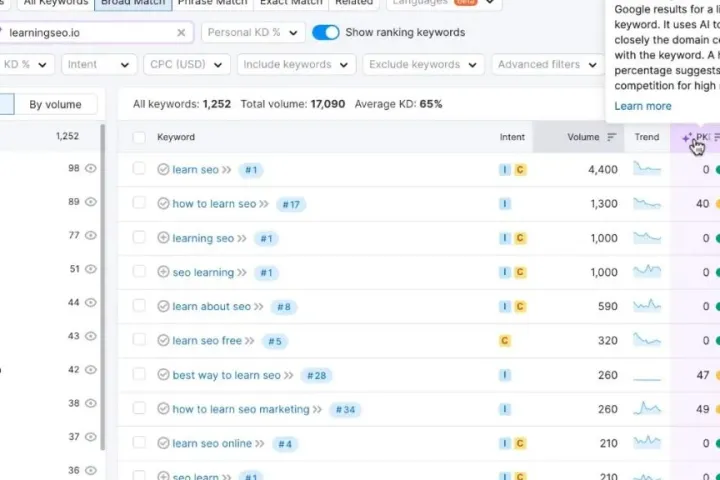Open the learn about seo keyword link

[x=211, y=306]
